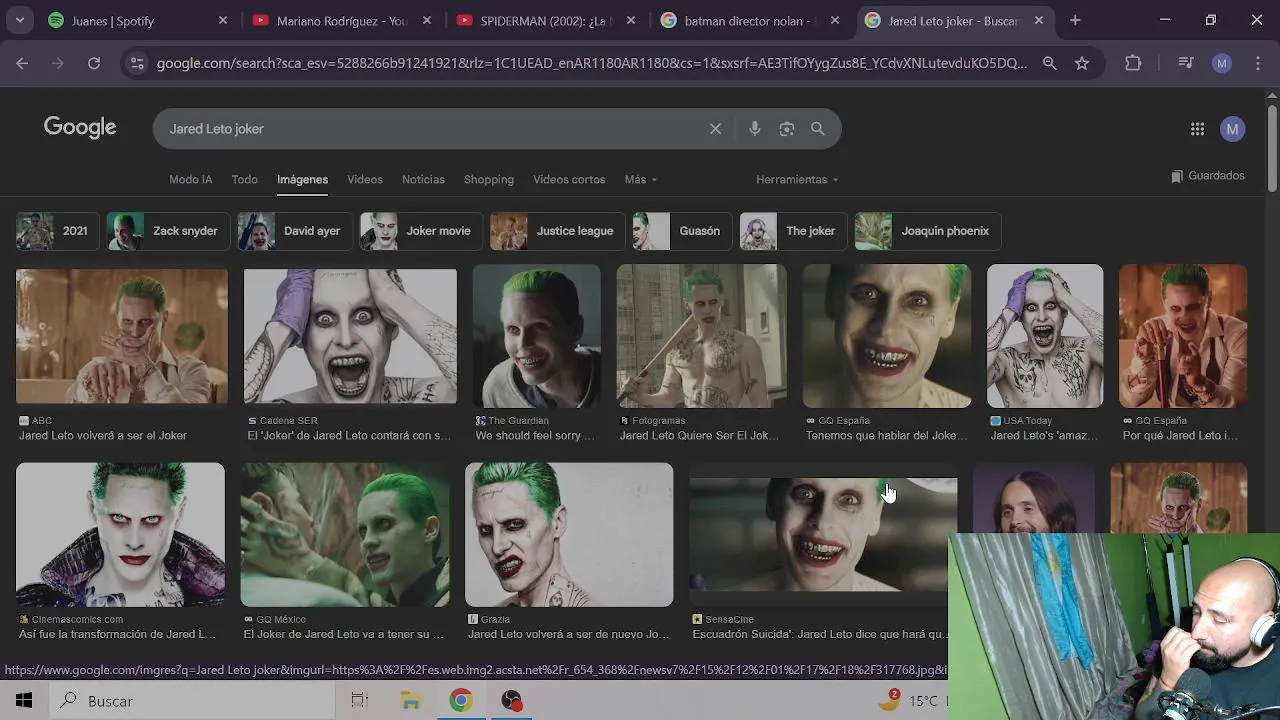Clear the search box with X

tap(715, 129)
